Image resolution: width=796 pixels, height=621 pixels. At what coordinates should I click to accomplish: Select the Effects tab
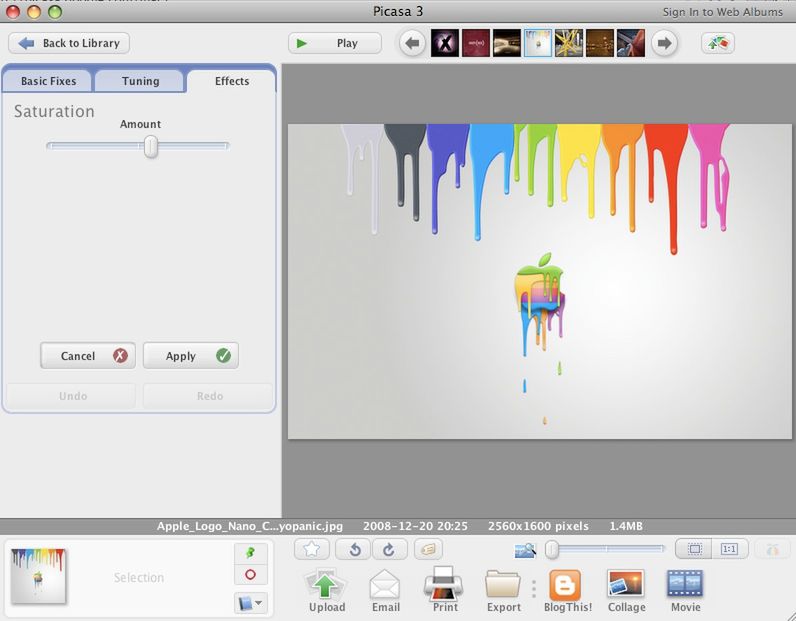(231, 81)
